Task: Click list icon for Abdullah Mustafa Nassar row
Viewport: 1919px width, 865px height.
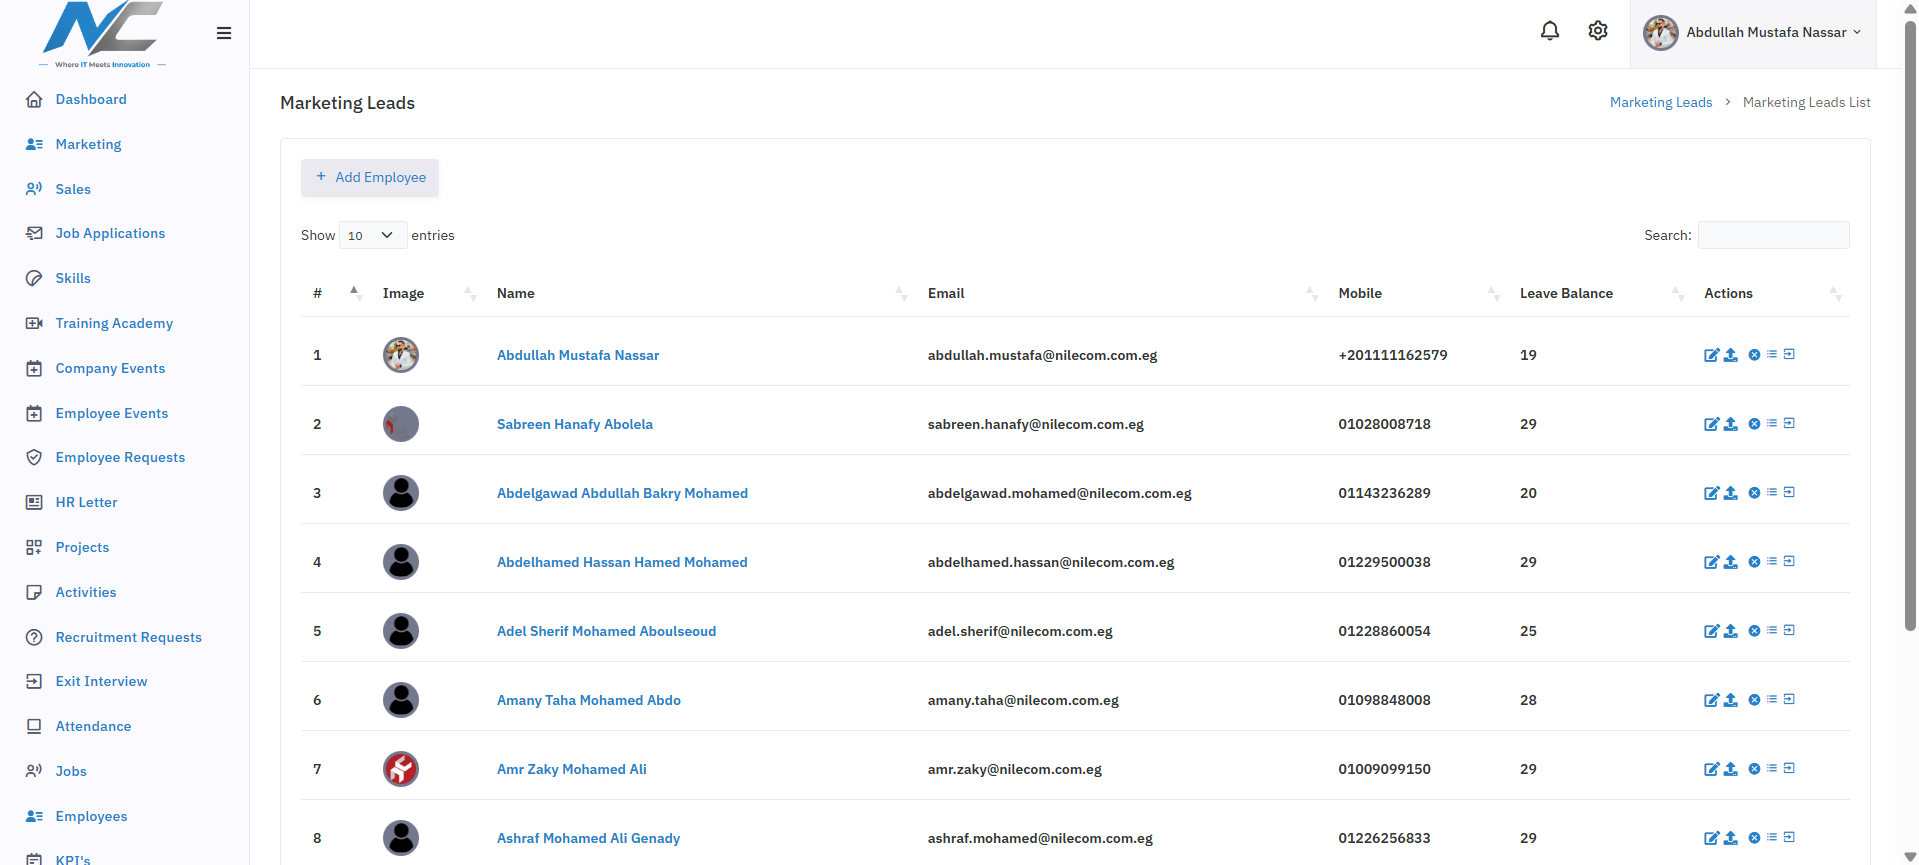Action: click(x=1772, y=354)
